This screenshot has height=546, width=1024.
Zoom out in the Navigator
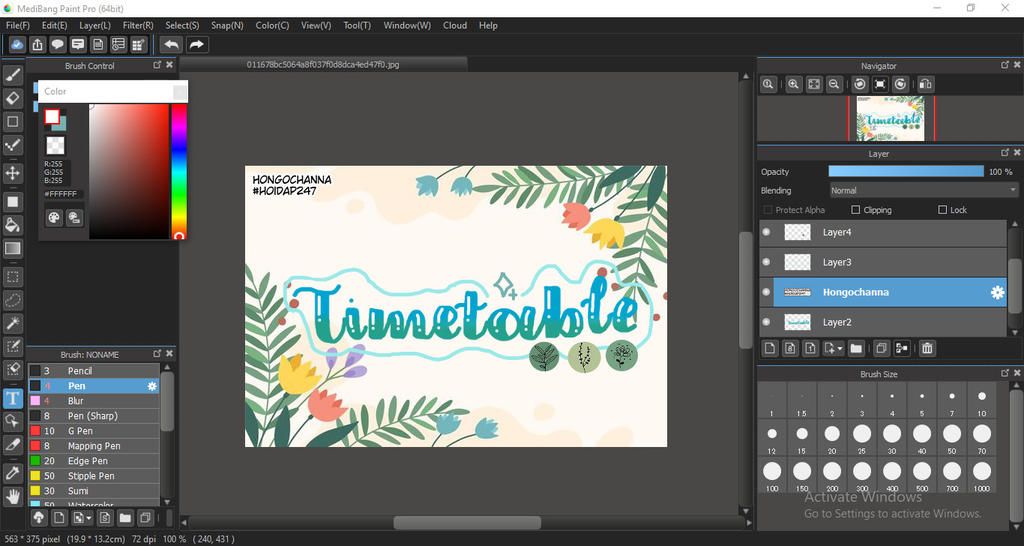coord(833,84)
